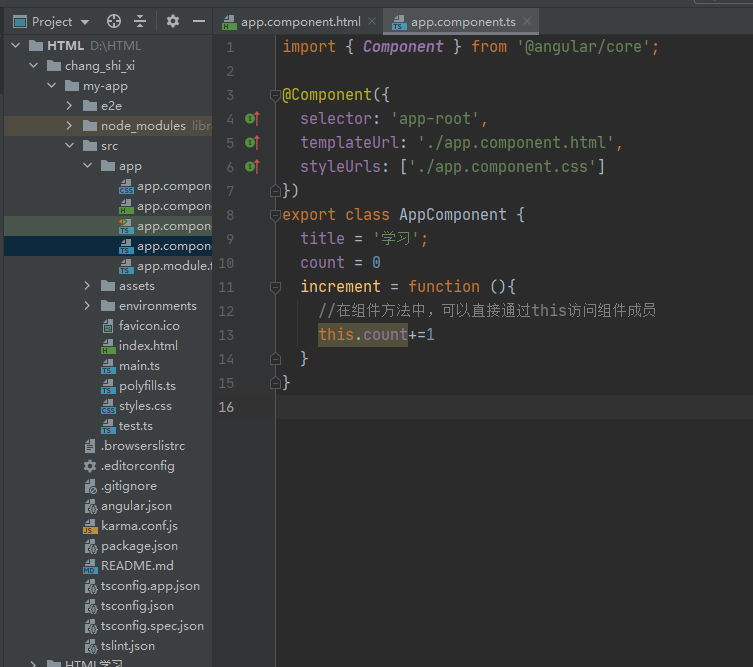The height and width of the screenshot is (667, 753).
Task: Open the Project view dropdown
Action: point(85,22)
